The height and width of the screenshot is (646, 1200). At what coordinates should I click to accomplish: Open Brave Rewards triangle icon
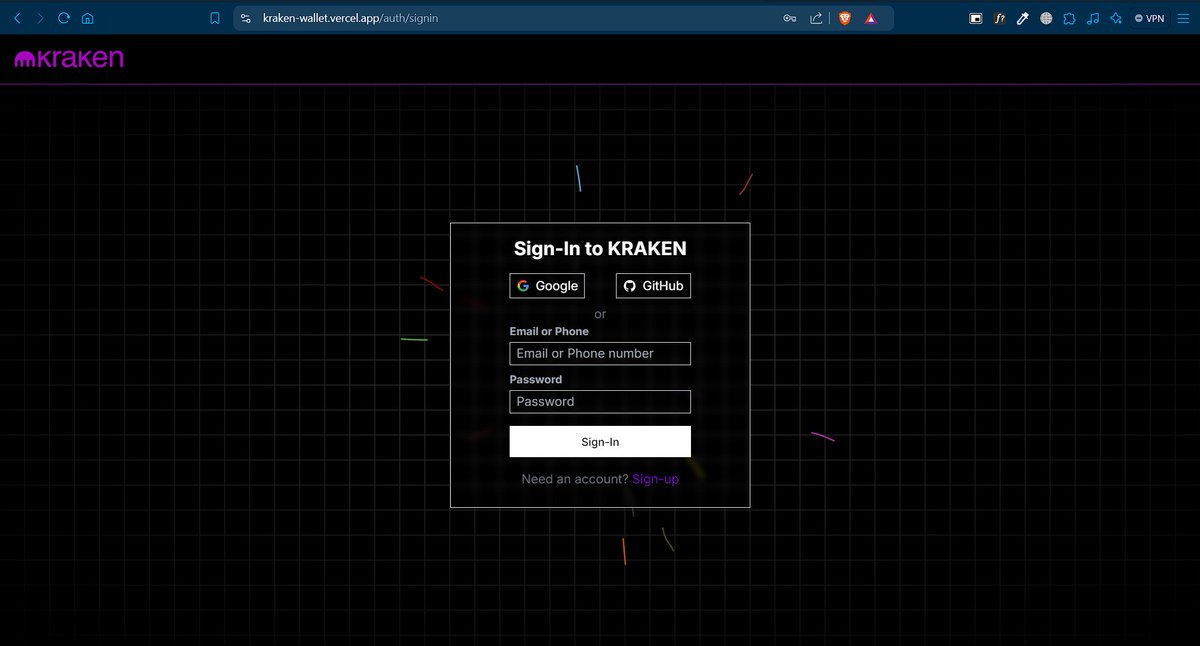[x=871, y=18]
